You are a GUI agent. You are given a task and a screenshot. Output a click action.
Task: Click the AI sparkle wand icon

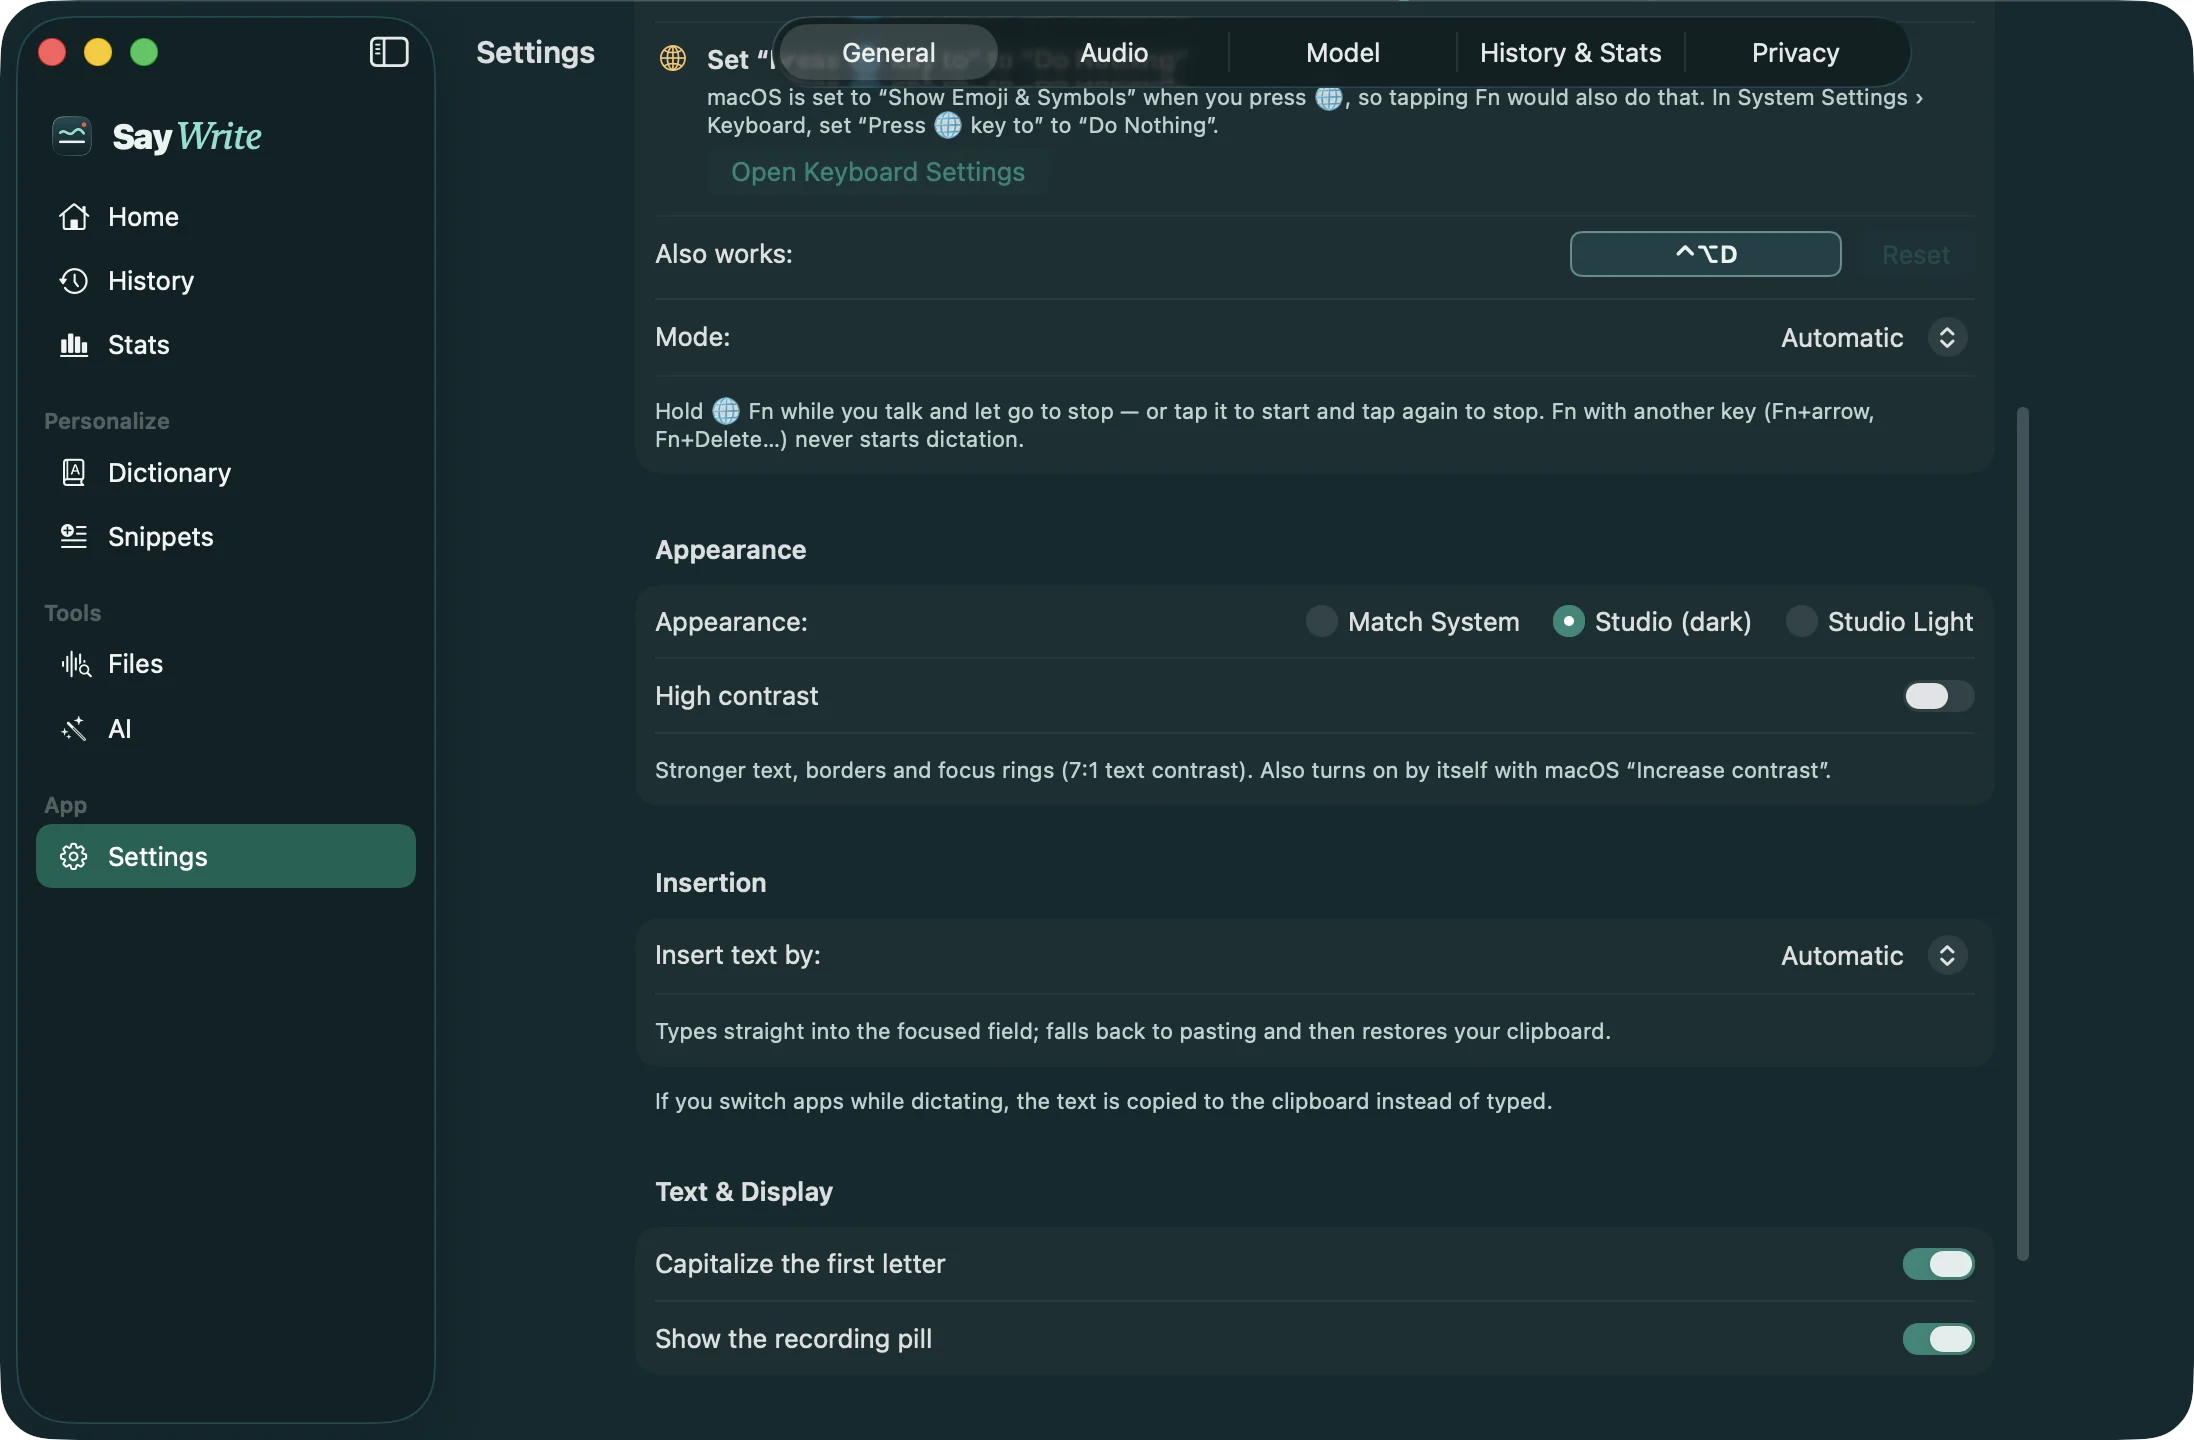(74, 729)
